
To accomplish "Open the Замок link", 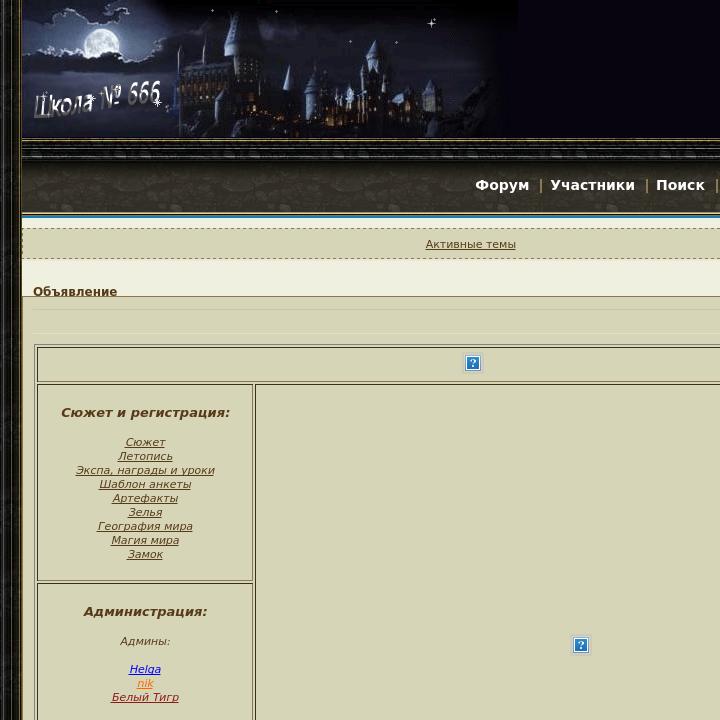I will [x=145, y=554].
